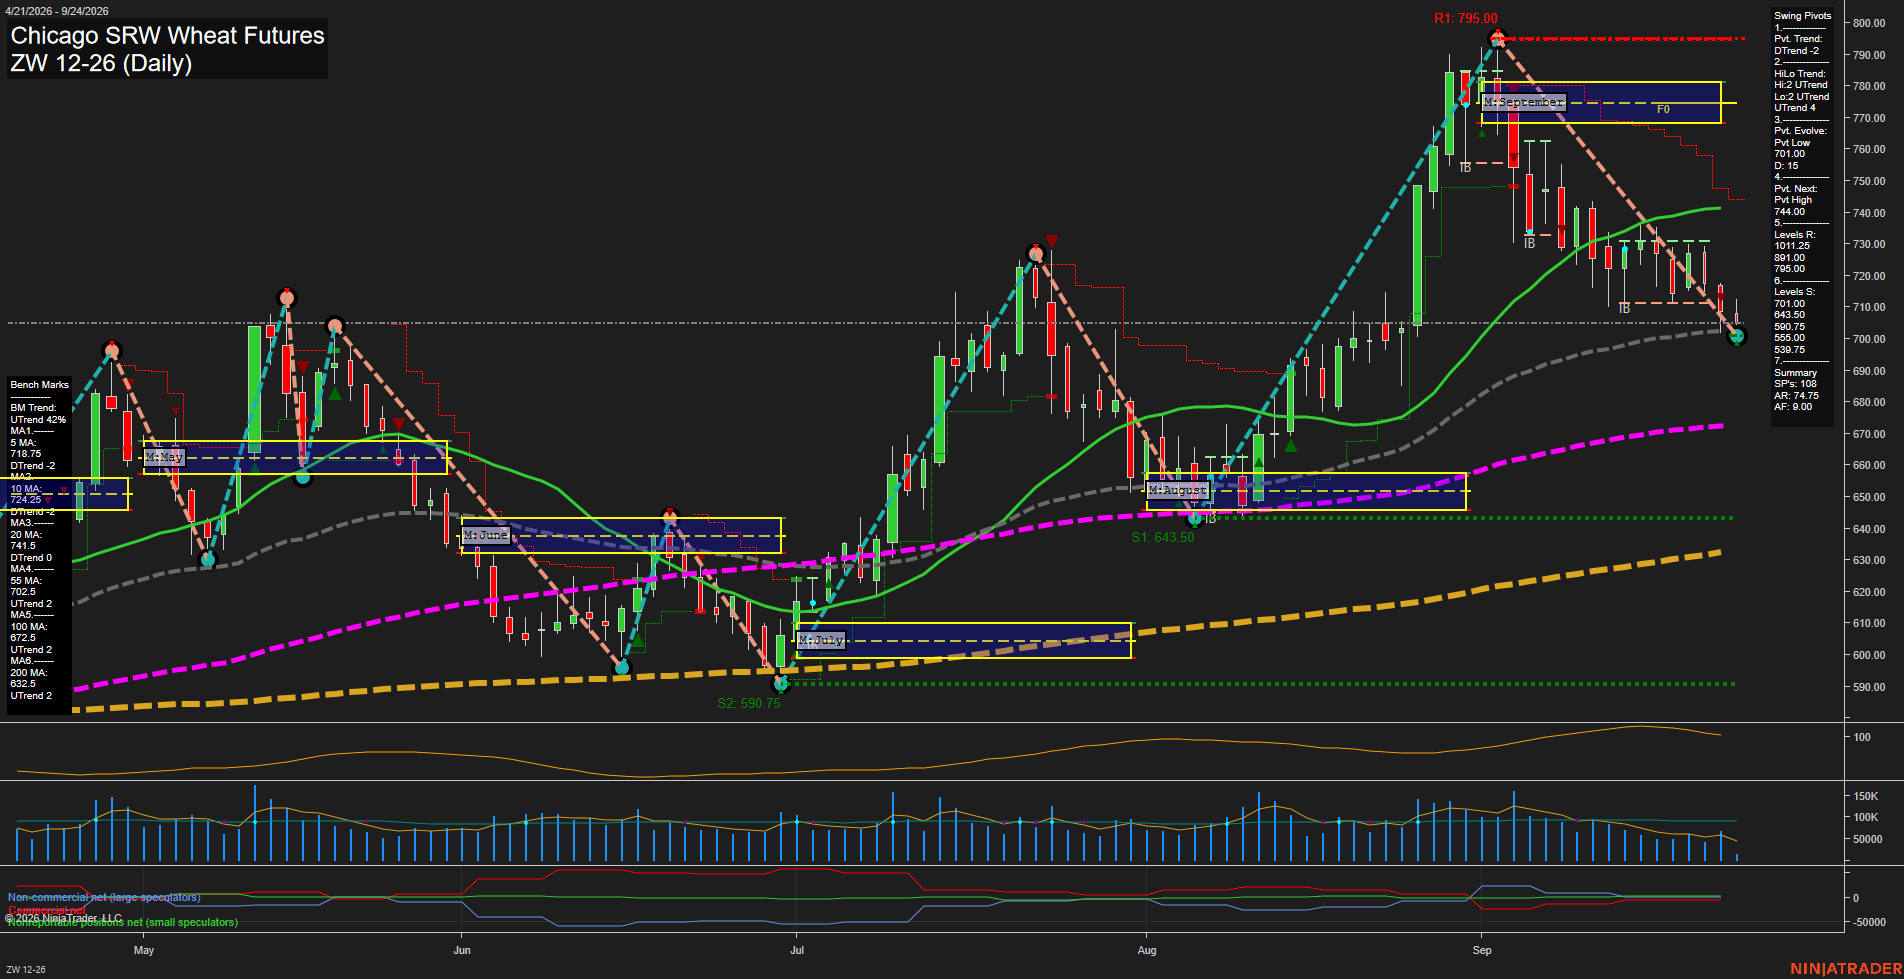This screenshot has height=979, width=1904.
Task: Select the "Levels S:" heading
Action: point(1795,292)
